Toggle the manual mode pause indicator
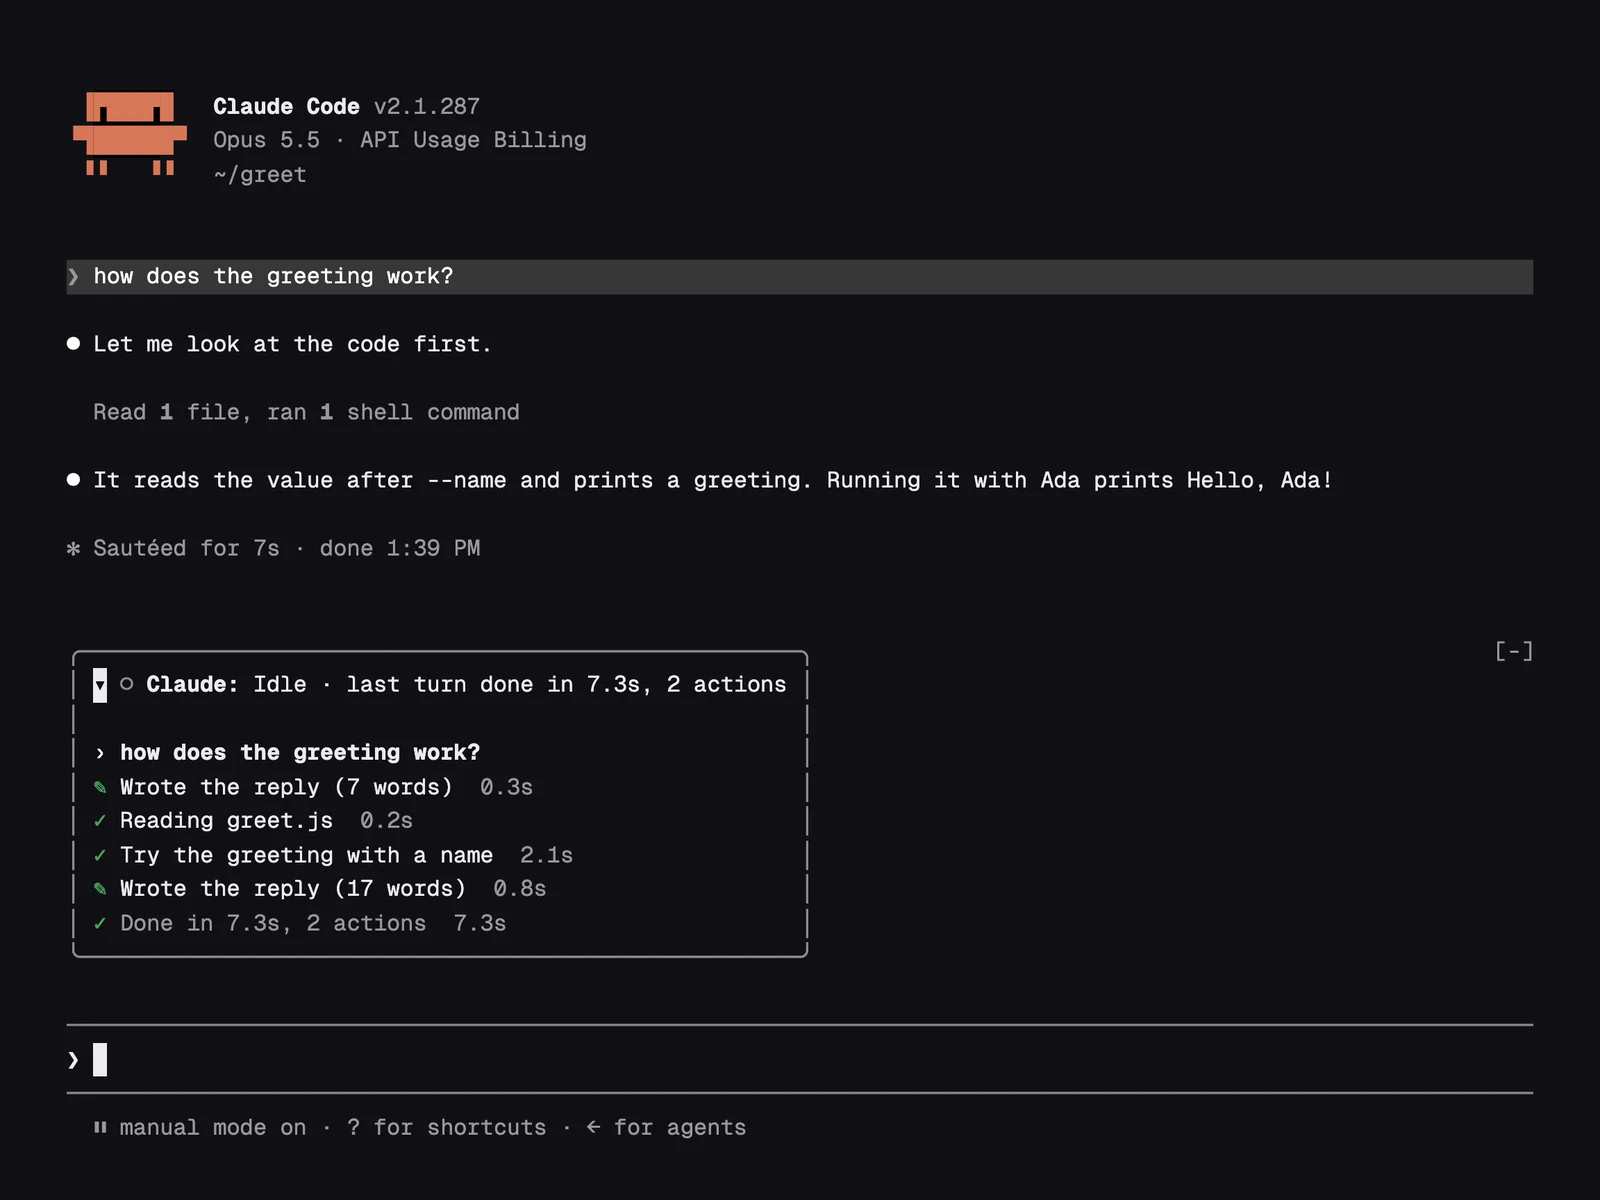This screenshot has width=1600, height=1200. pos(100,1127)
